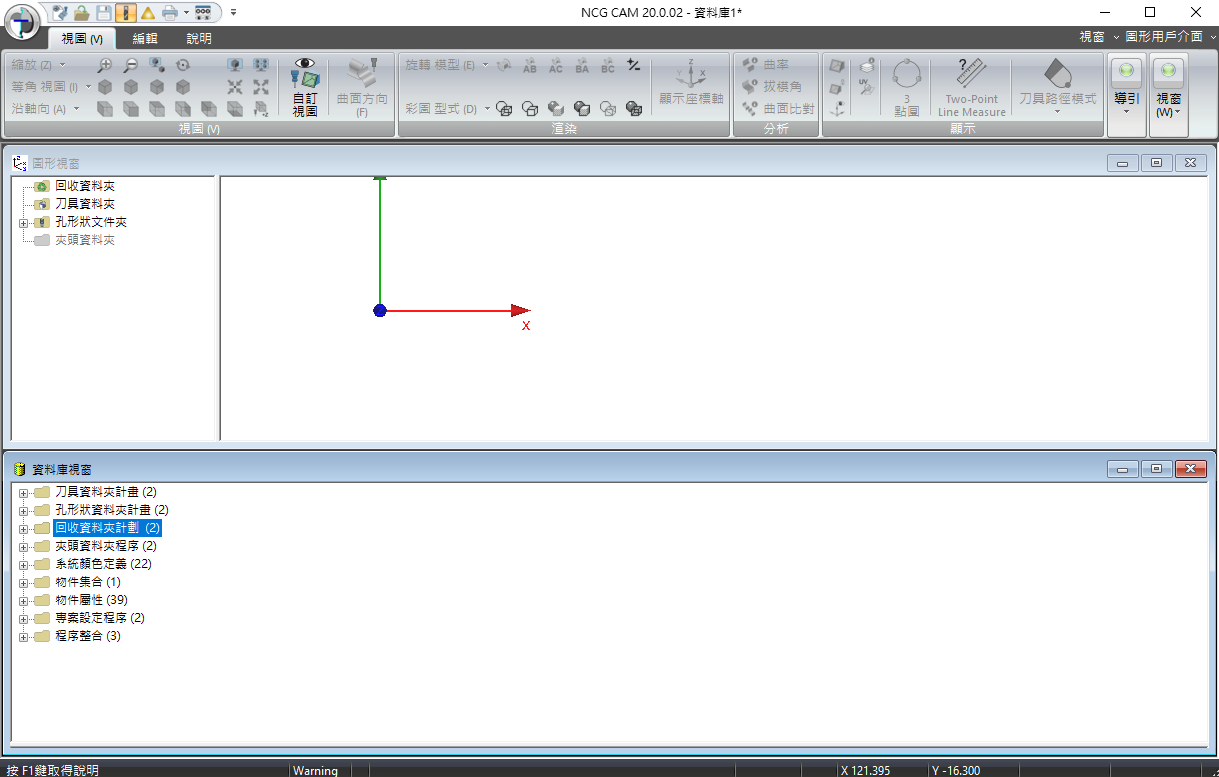
Task: Click the yellow warning triangle icon
Action: pyautogui.click(x=147, y=13)
